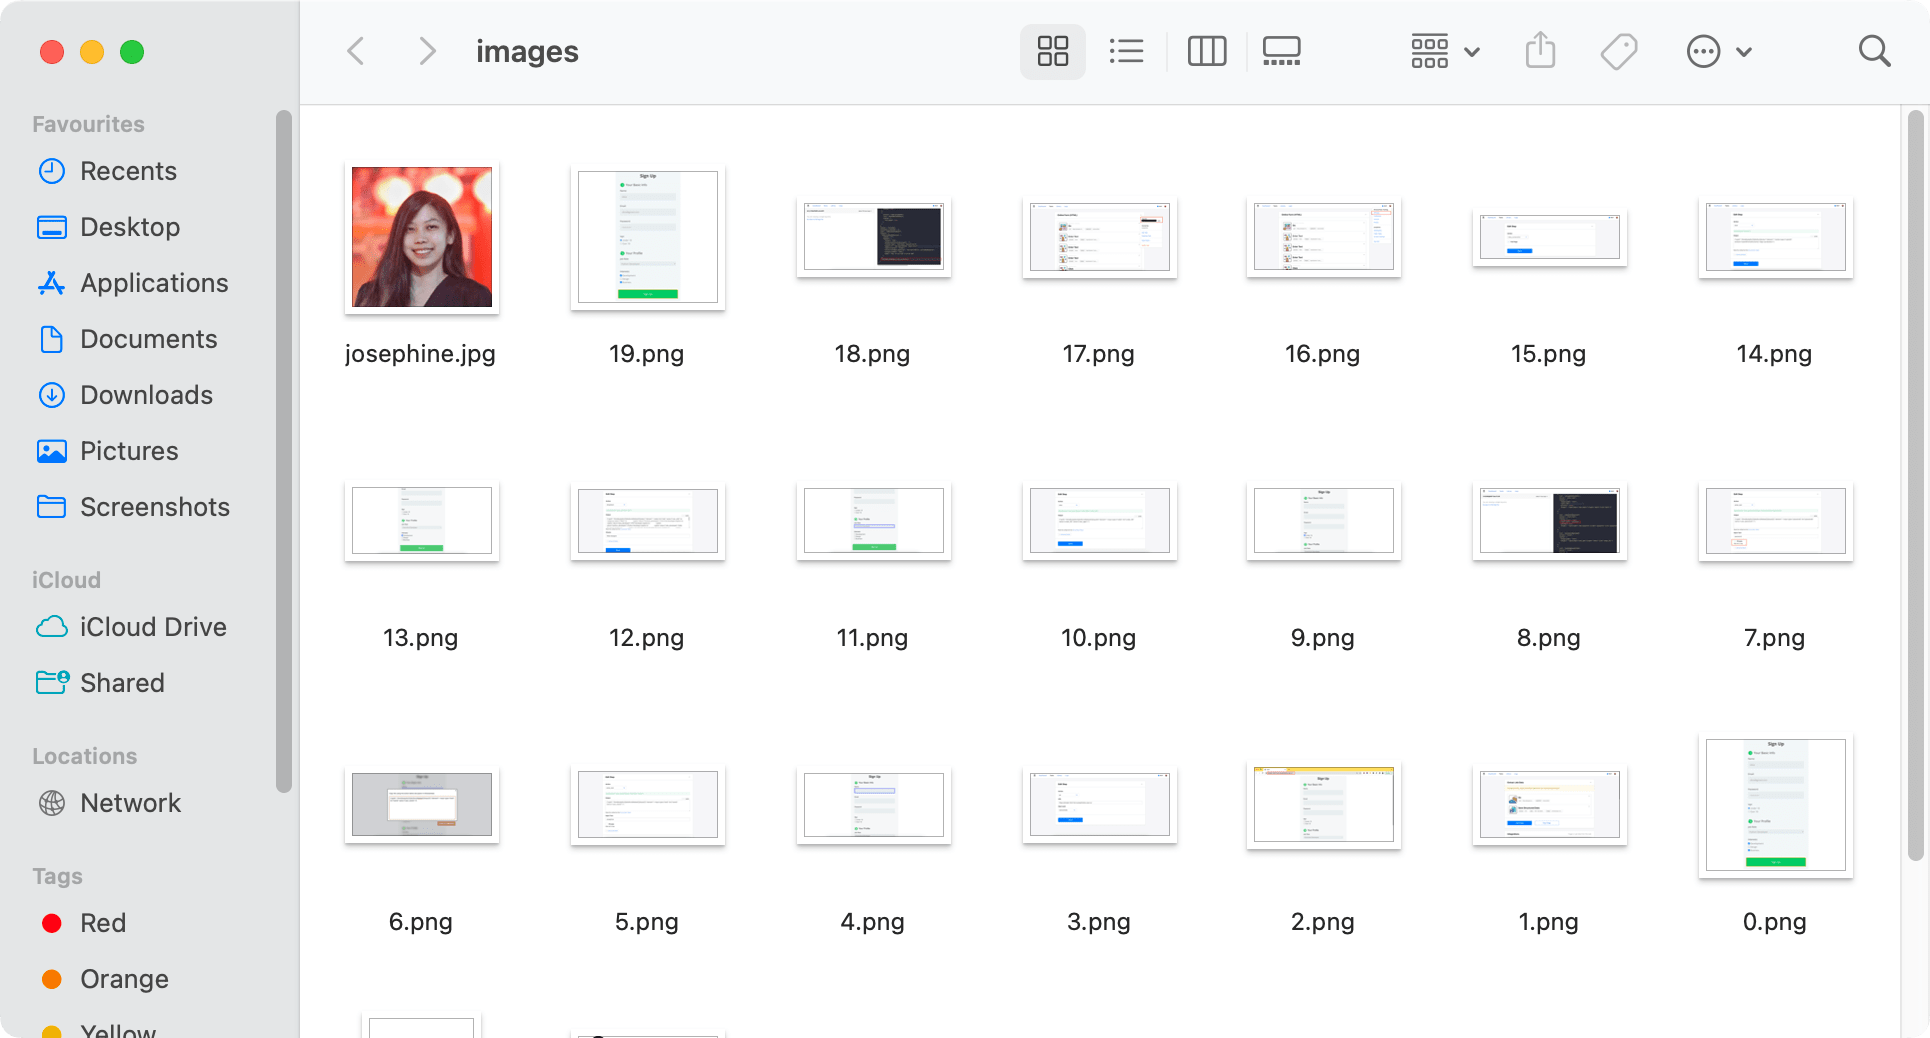Click the 10.png file name label
Image resolution: width=1930 pixels, height=1038 pixels.
click(x=1099, y=638)
